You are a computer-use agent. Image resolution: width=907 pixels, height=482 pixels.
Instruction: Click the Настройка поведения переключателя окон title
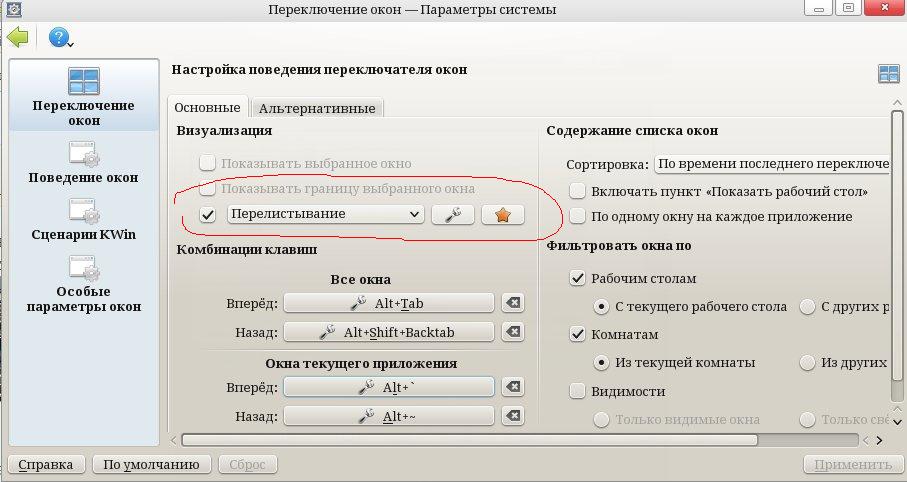coord(319,69)
